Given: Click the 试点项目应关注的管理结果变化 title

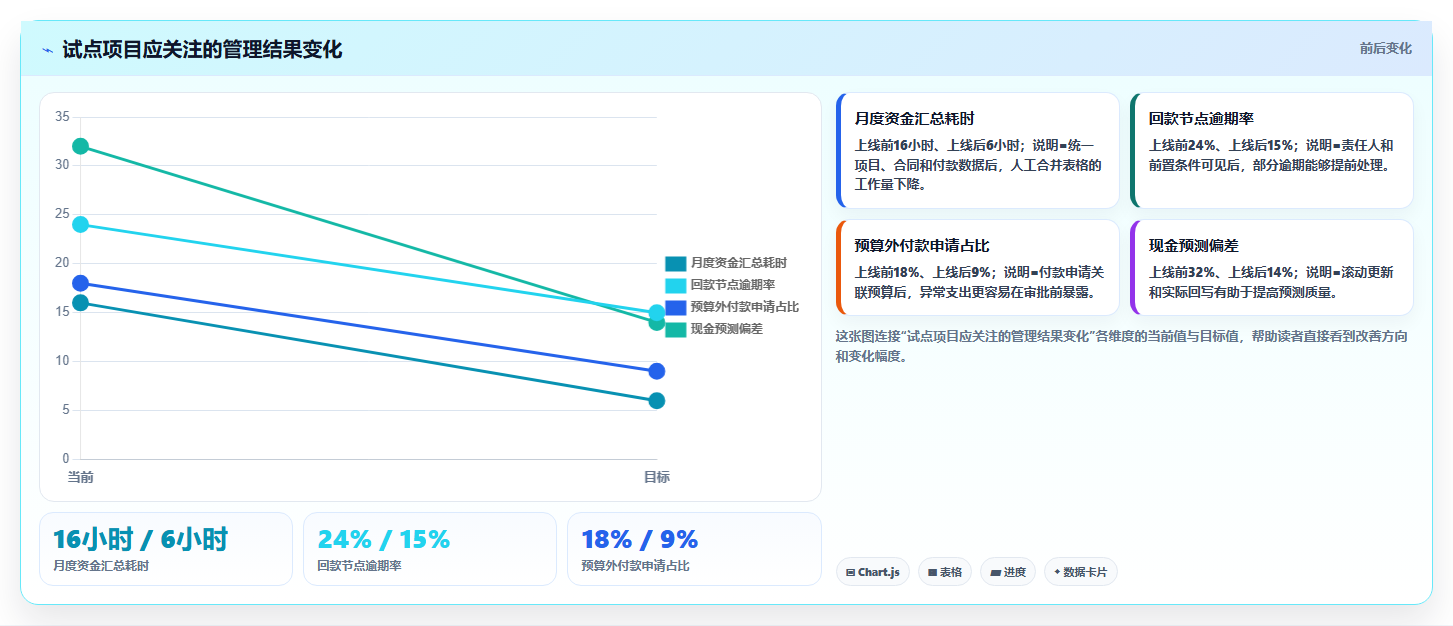Looking at the screenshot, I should click(x=202, y=50).
